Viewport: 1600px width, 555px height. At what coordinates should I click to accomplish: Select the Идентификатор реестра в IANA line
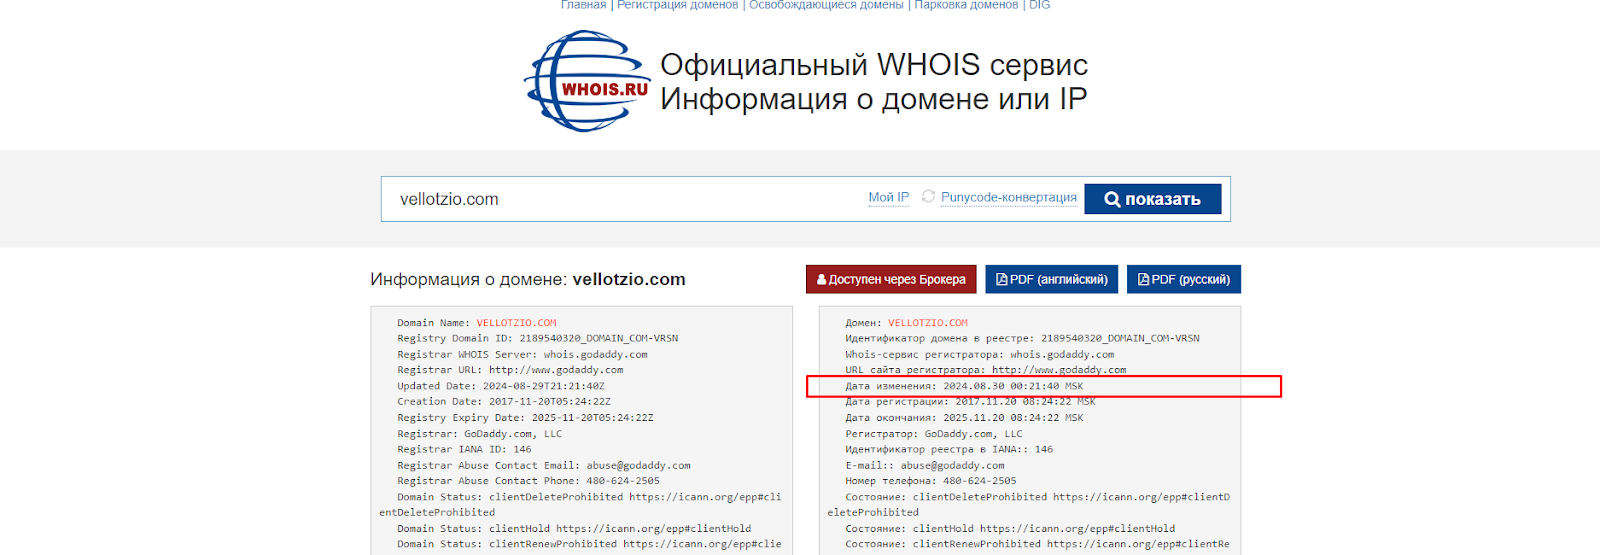[x=949, y=449]
